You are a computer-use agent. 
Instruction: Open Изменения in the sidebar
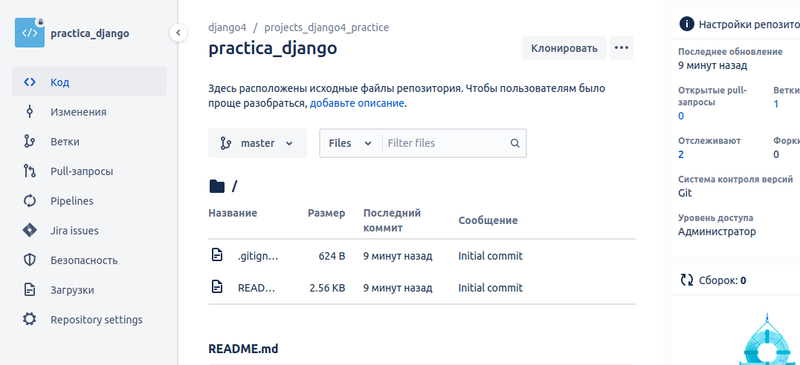(x=89, y=112)
